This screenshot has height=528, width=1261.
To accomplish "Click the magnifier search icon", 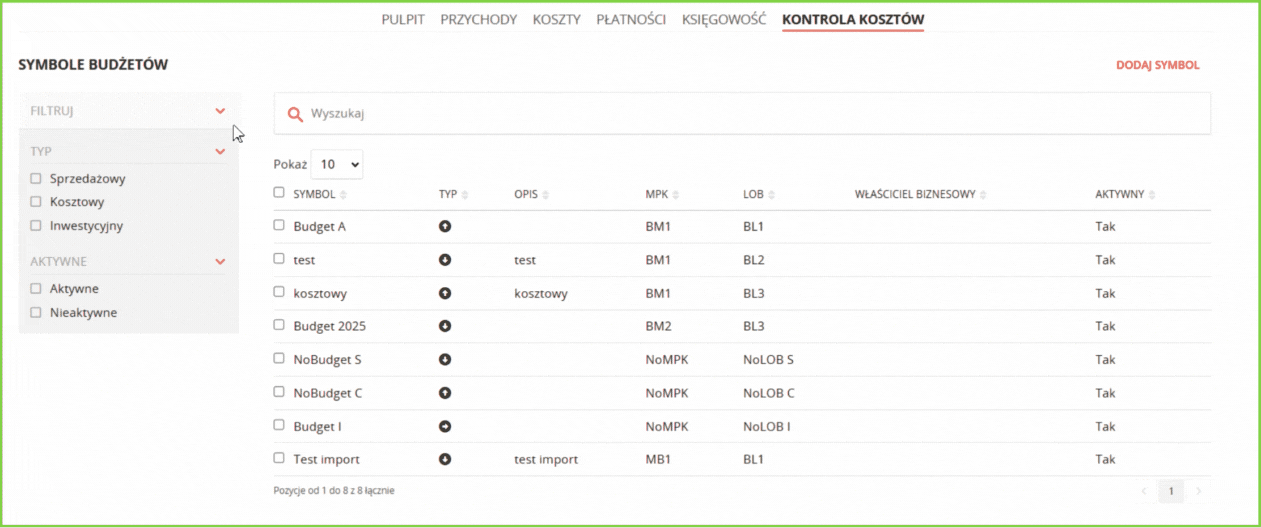I will point(295,114).
